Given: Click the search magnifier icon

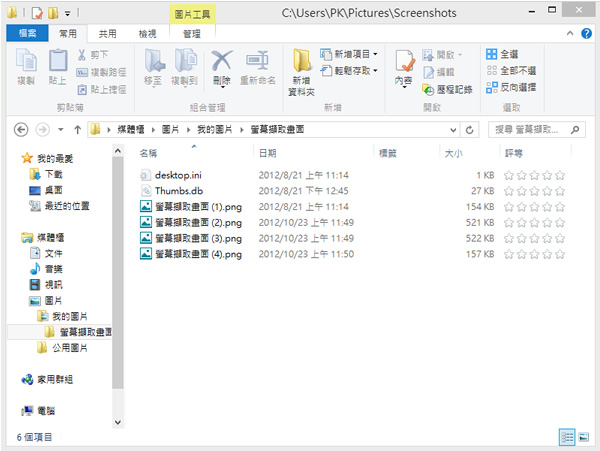Looking at the screenshot, I should 575,130.
